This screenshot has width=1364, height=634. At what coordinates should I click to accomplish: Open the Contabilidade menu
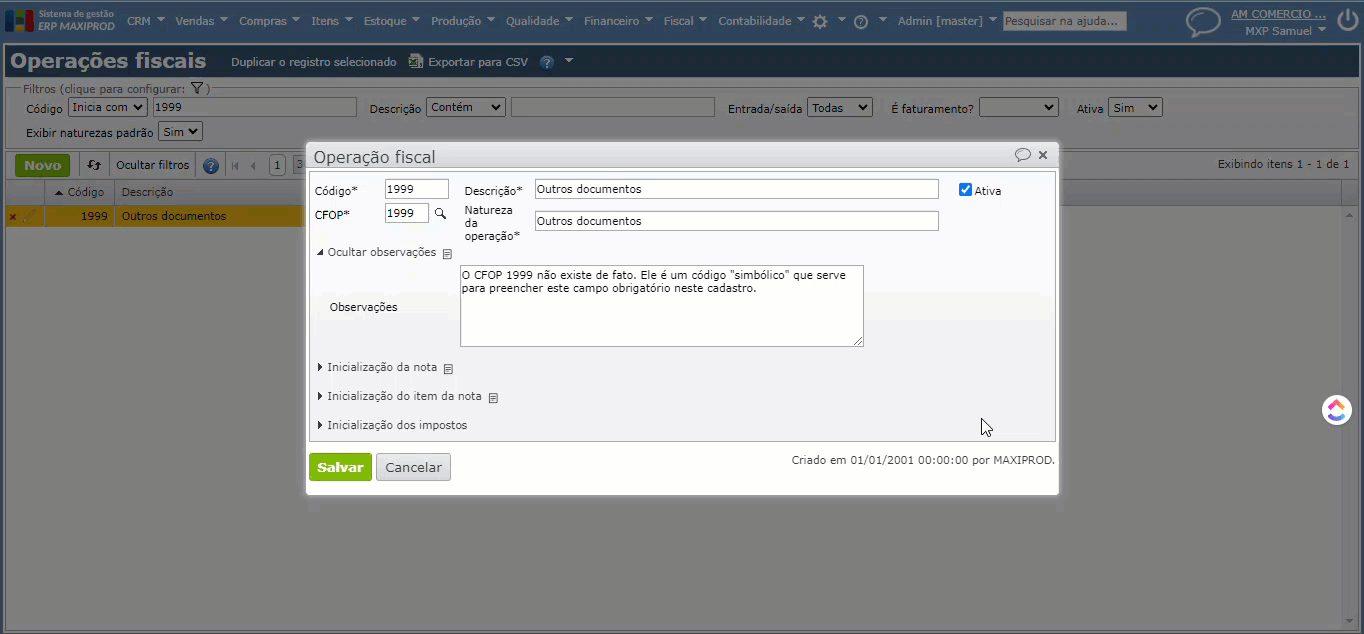pyautogui.click(x=761, y=21)
